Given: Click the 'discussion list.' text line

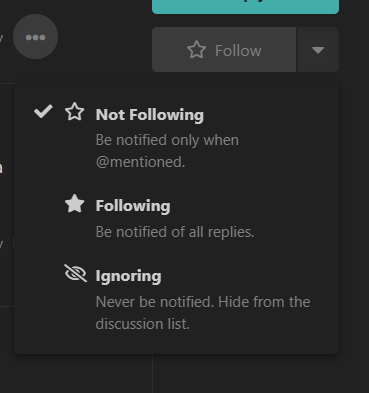Looking at the screenshot, I should (142, 324).
